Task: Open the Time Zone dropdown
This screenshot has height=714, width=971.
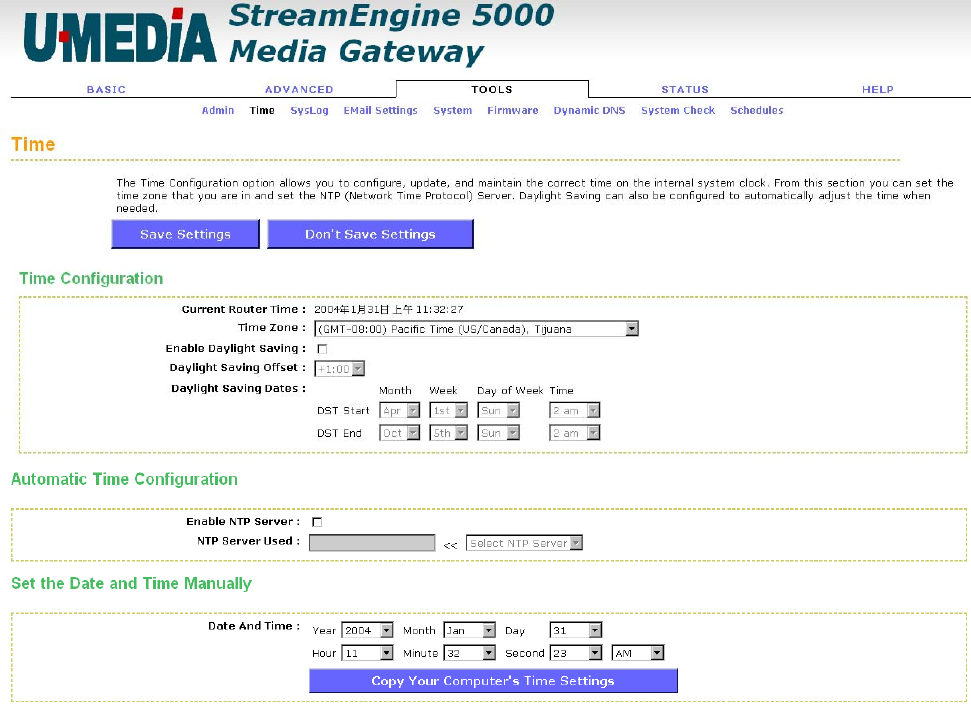Action: (476, 329)
